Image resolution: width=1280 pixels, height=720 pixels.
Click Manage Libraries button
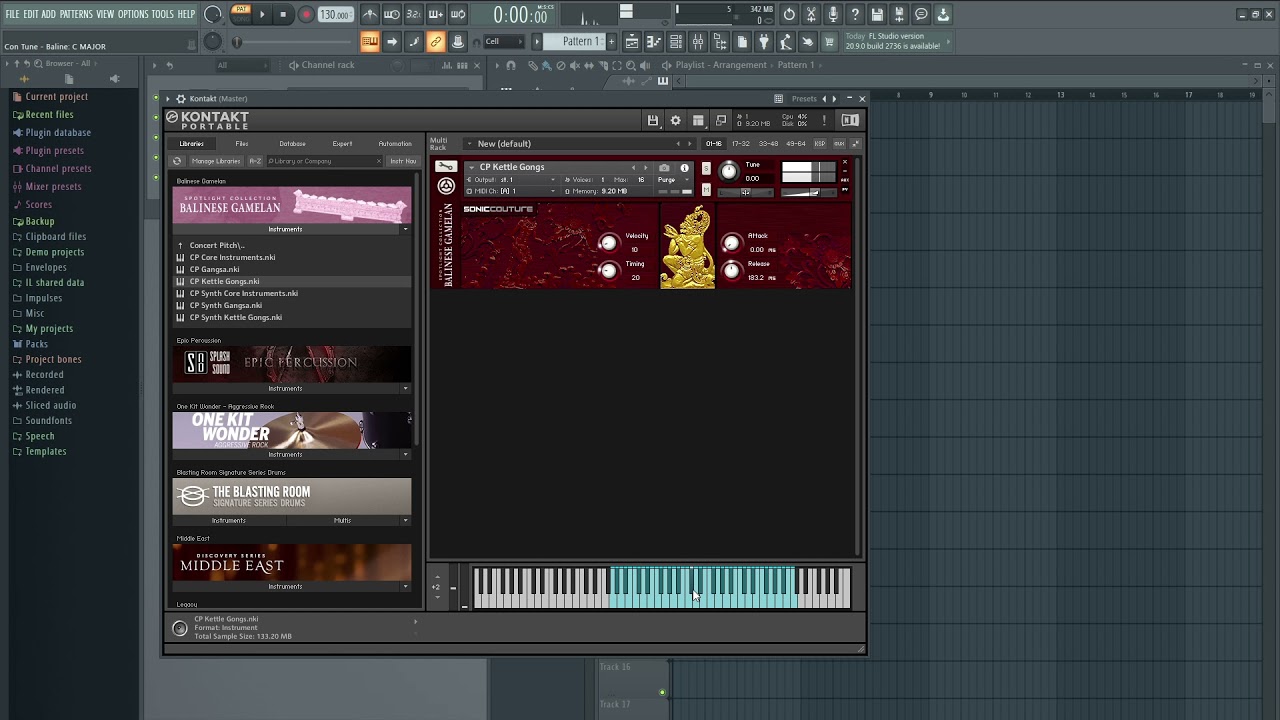coord(216,161)
